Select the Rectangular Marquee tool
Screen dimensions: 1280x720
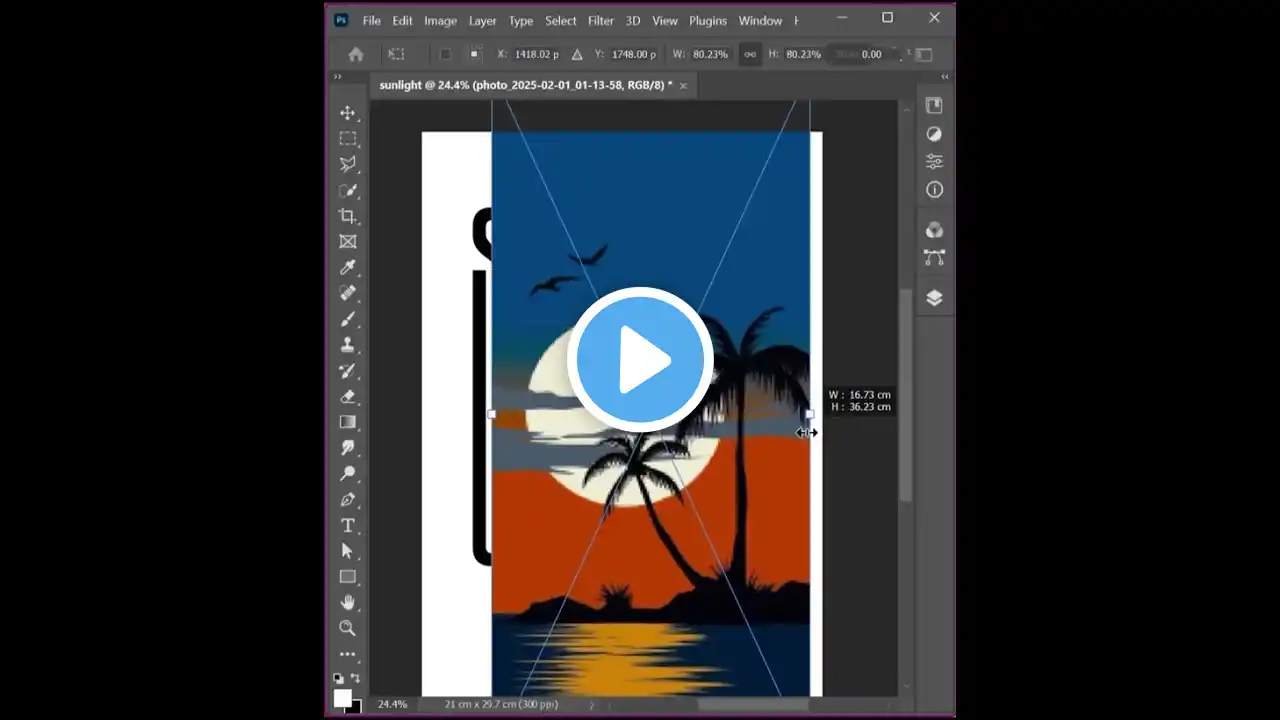(347, 139)
